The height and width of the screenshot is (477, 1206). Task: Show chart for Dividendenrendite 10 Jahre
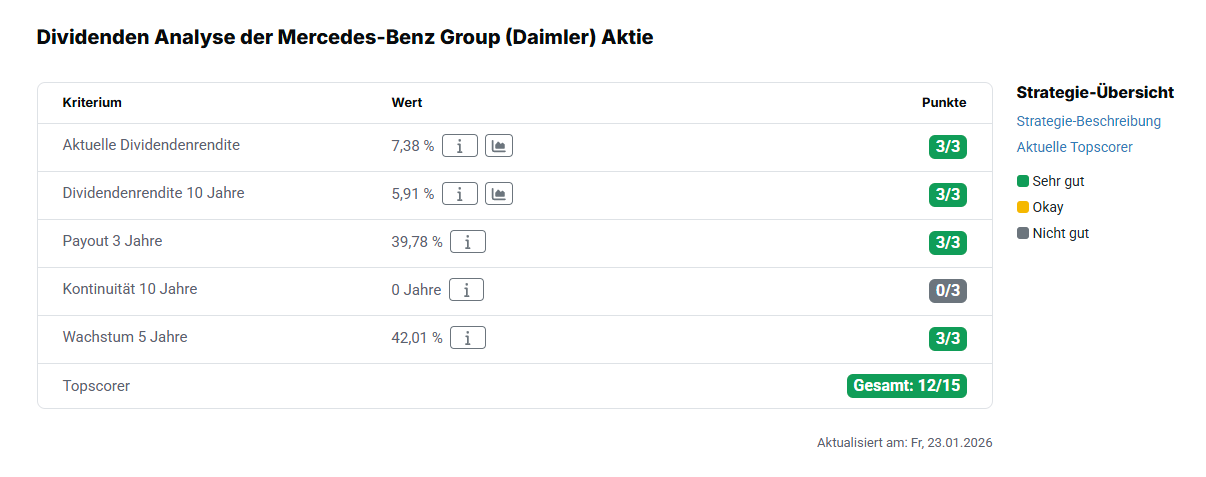(x=499, y=194)
